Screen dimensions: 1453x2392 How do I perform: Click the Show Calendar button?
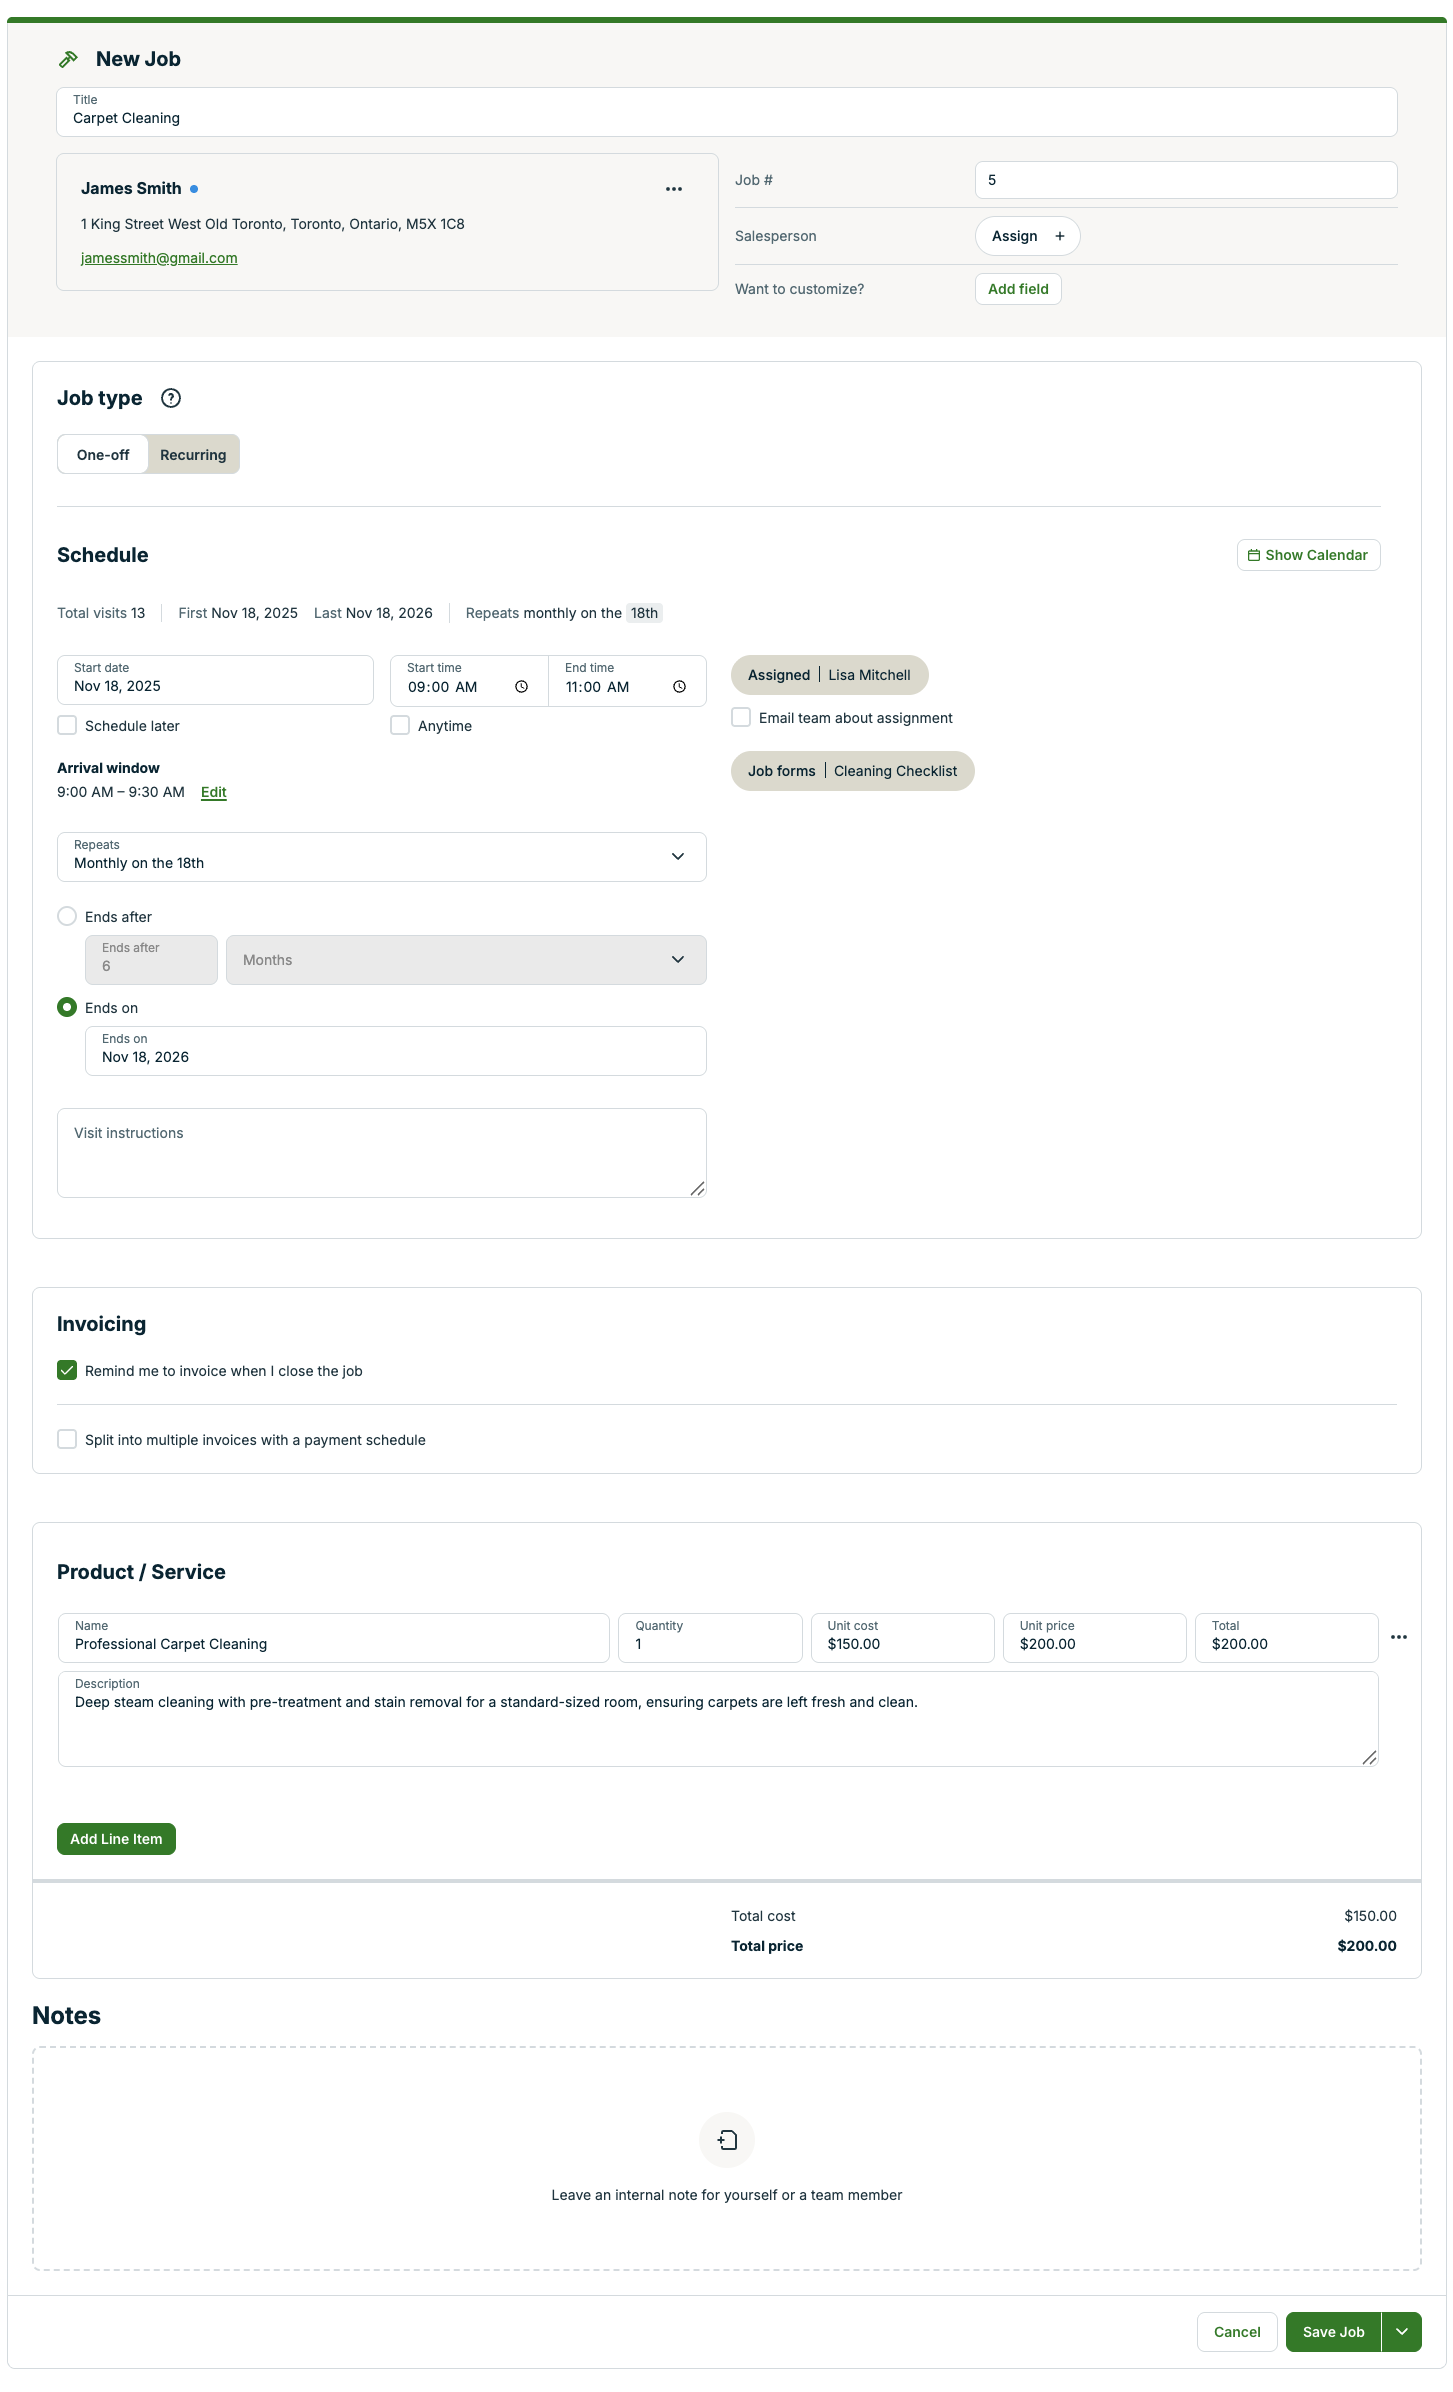click(1308, 555)
